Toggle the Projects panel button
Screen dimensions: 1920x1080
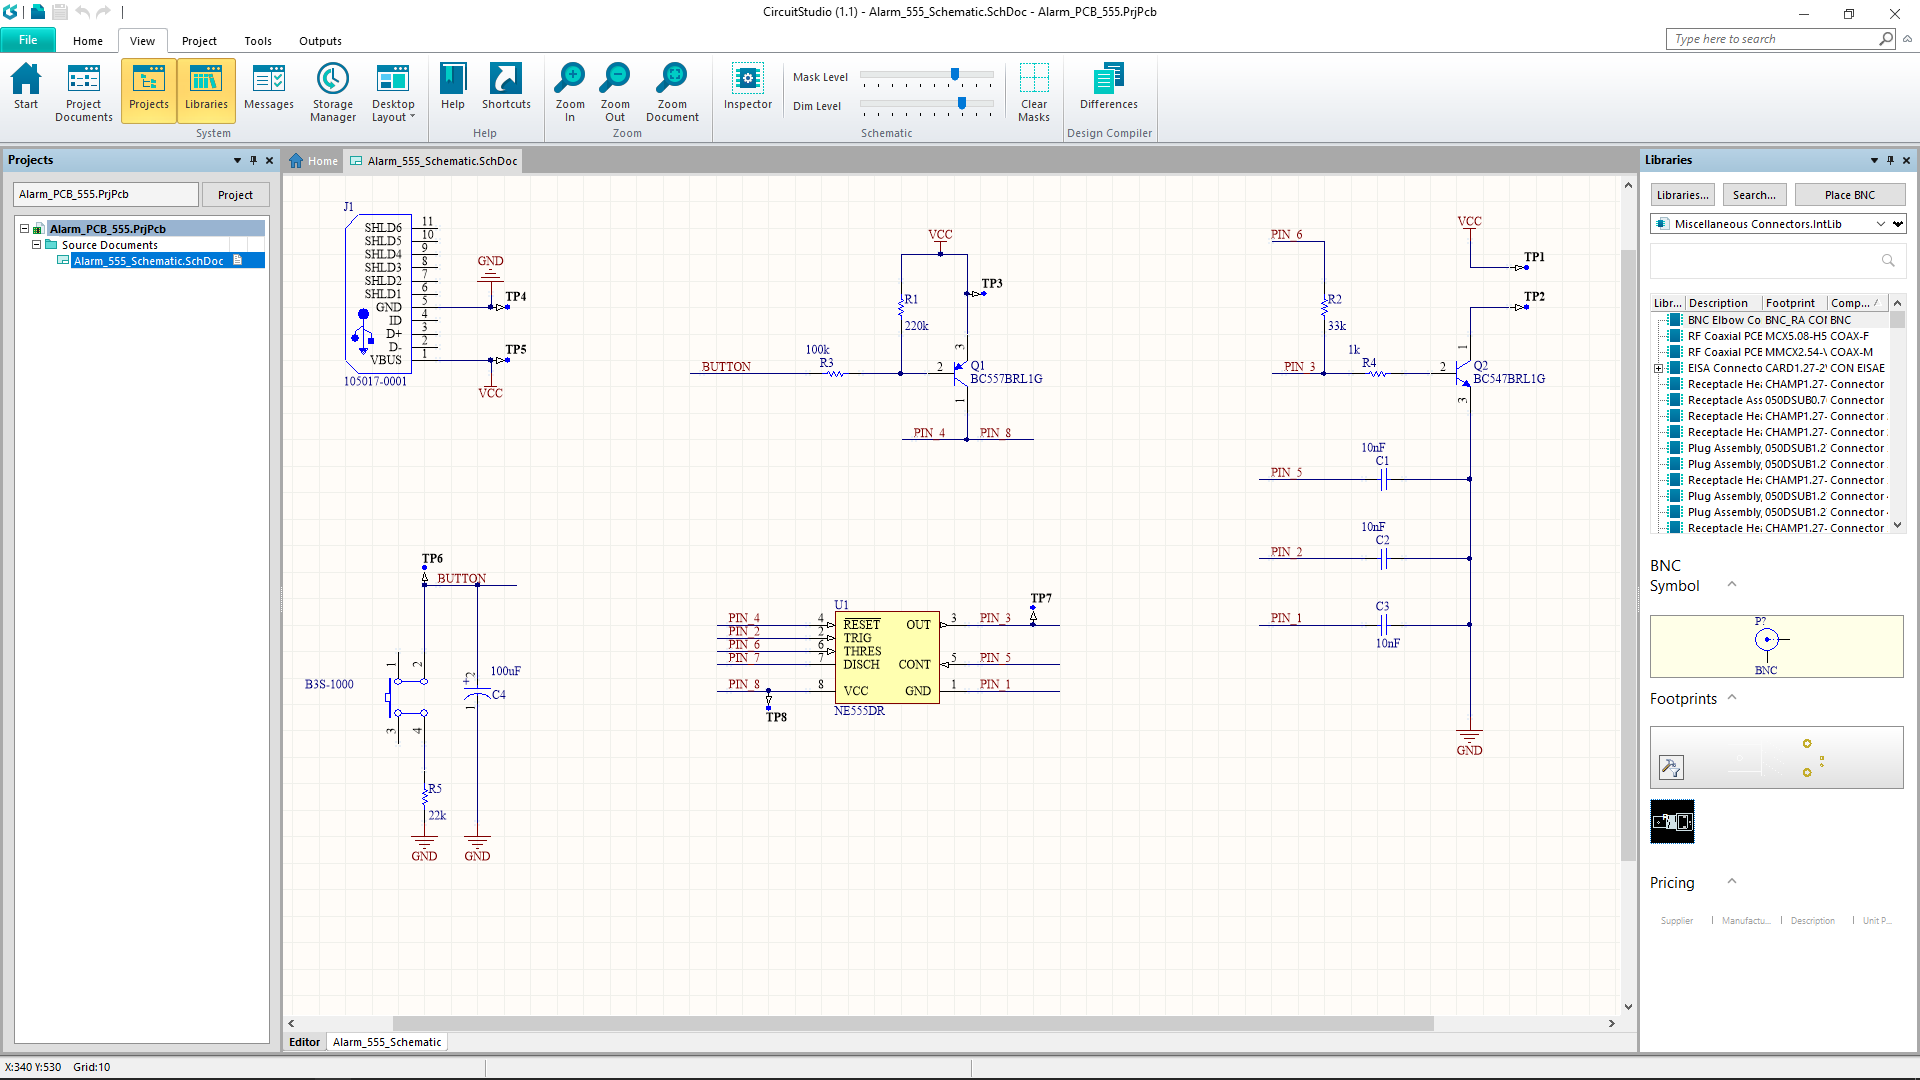click(149, 89)
